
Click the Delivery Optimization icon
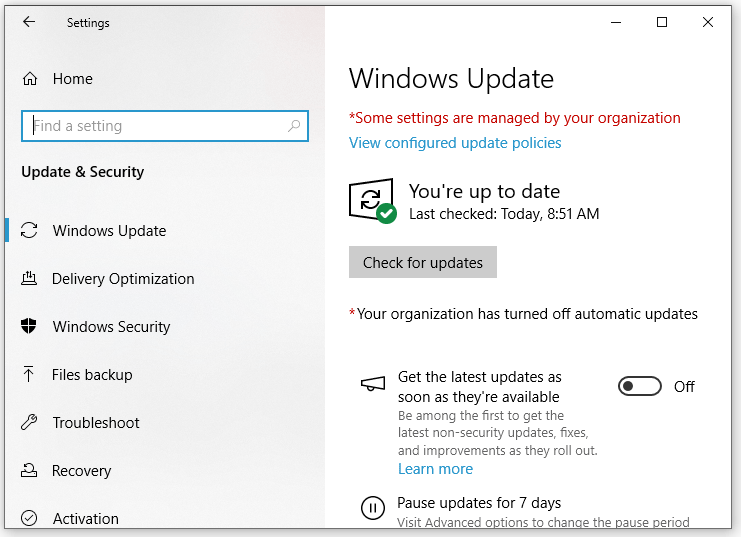[x=29, y=278]
